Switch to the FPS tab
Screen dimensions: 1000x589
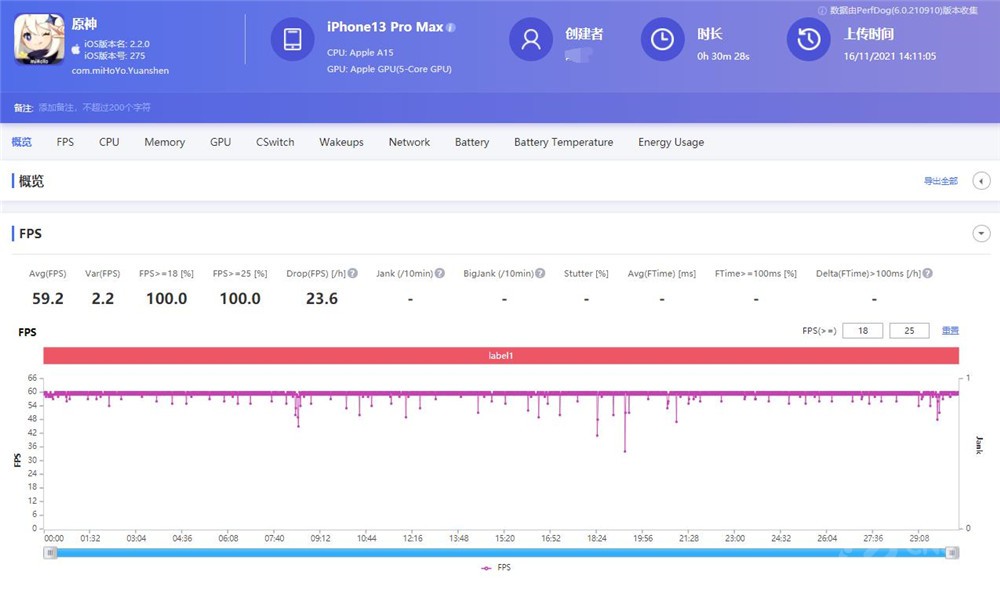click(65, 142)
